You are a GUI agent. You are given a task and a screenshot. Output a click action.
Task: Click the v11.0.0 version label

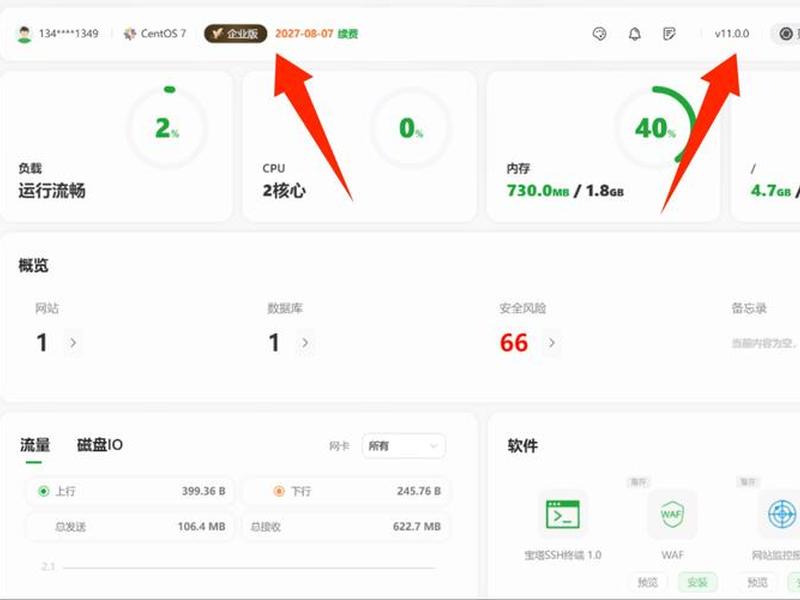[x=732, y=34]
